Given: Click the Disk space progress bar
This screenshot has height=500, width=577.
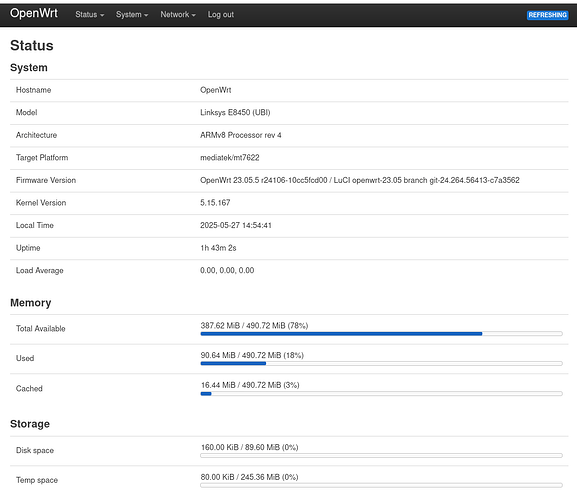Looking at the screenshot, I should (x=381, y=455).
